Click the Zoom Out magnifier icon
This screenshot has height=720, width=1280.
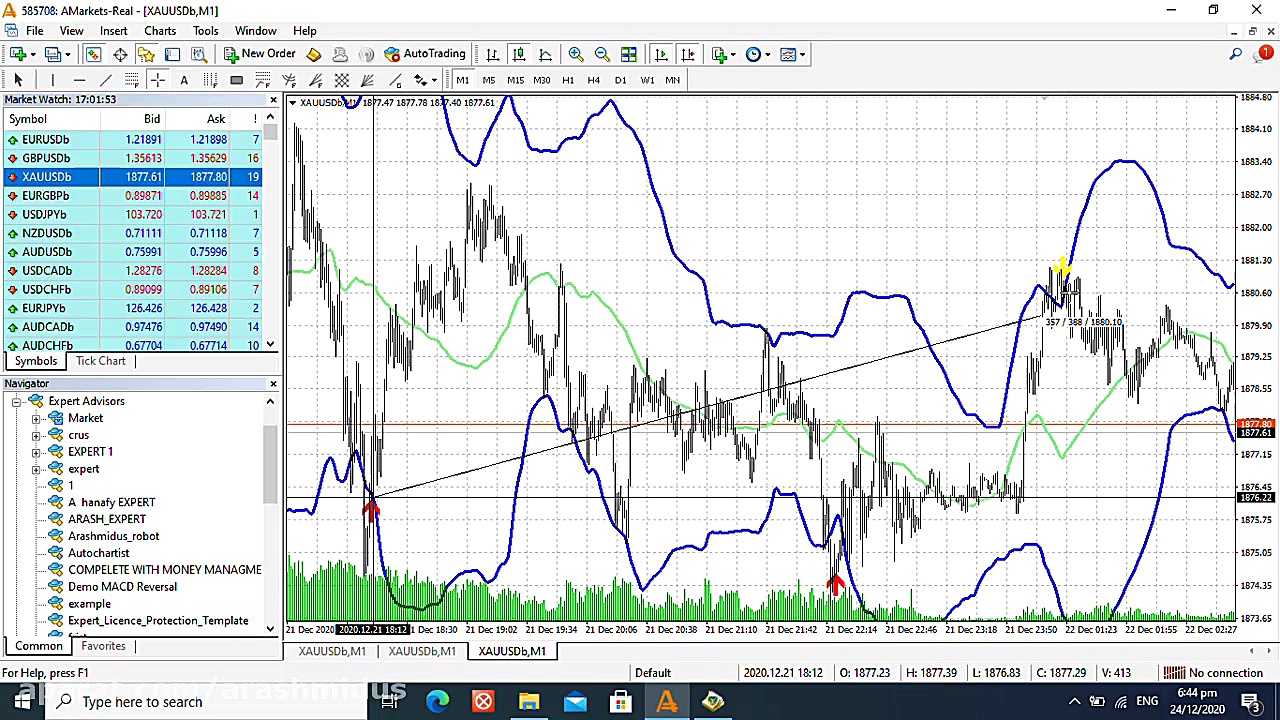click(602, 54)
